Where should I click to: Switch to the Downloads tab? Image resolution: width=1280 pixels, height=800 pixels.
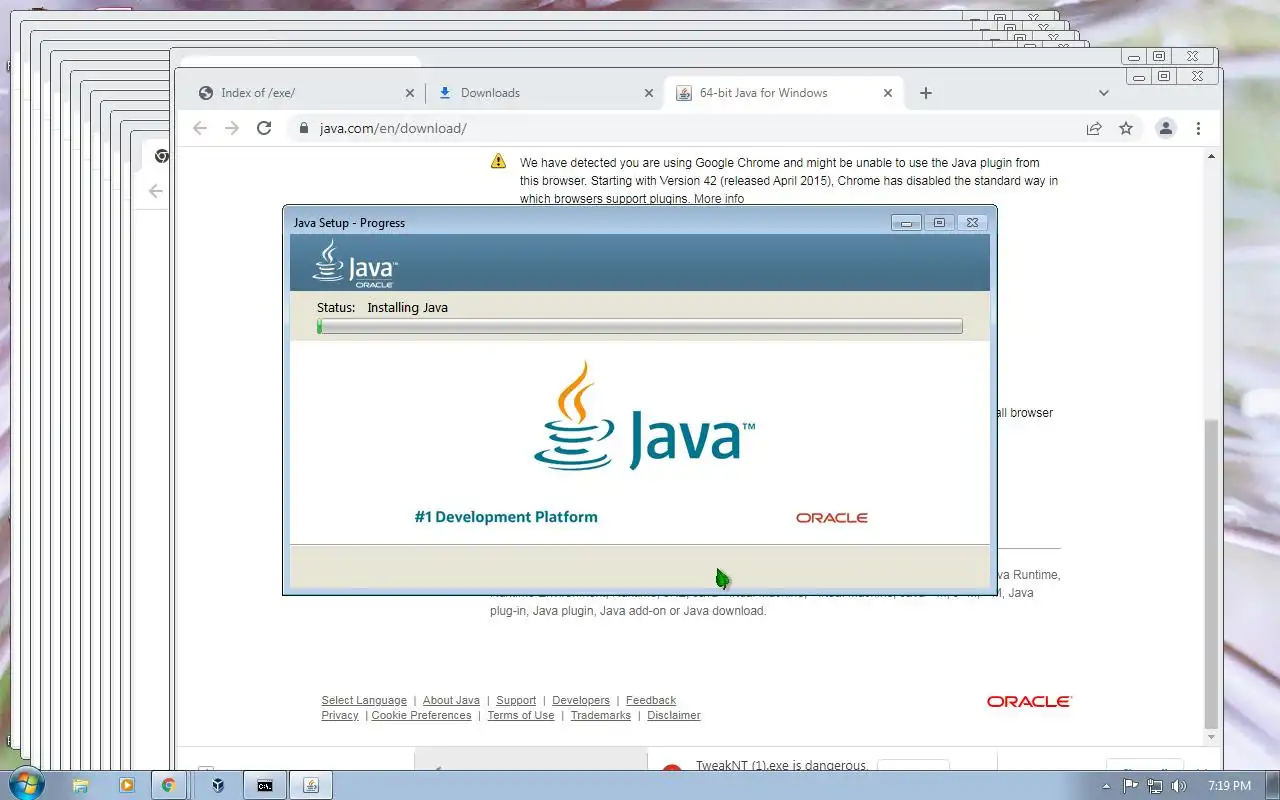pyautogui.click(x=545, y=93)
